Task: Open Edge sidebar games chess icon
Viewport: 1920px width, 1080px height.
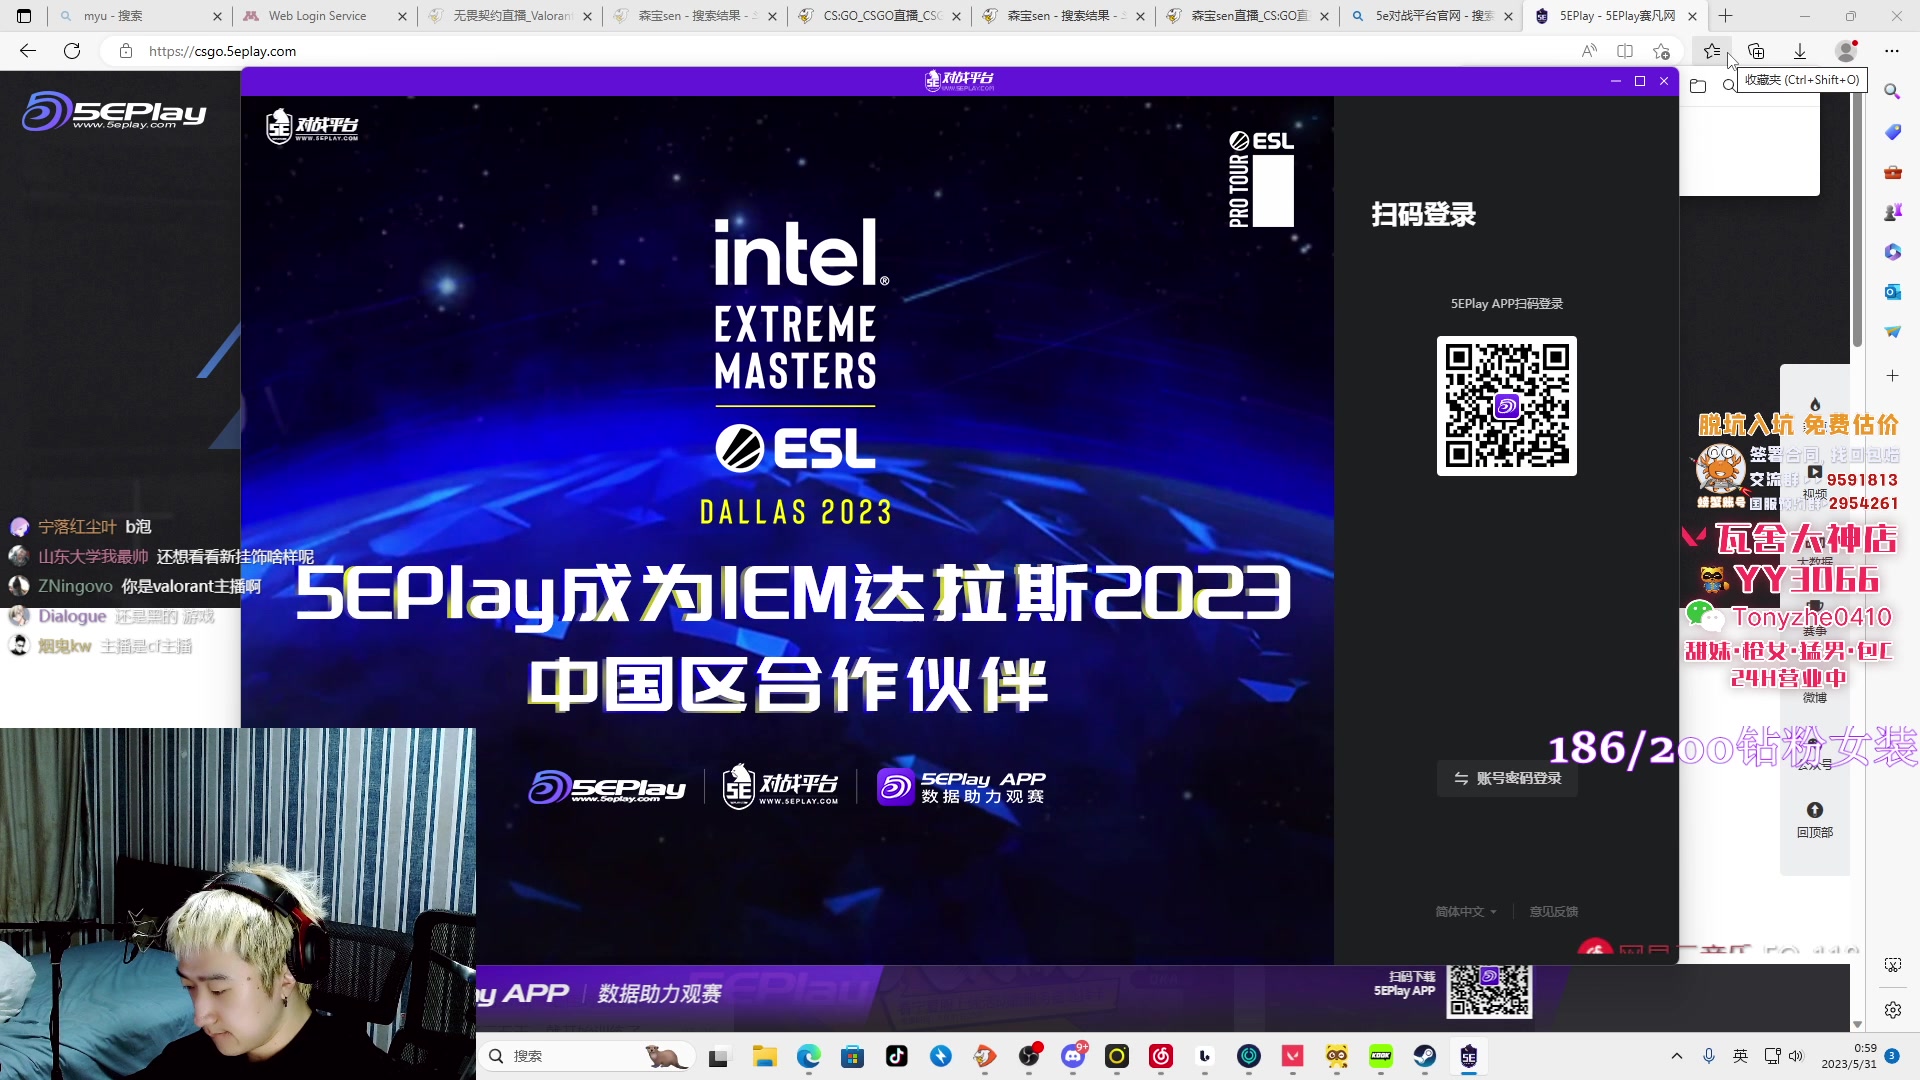Action: click(x=1892, y=212)
